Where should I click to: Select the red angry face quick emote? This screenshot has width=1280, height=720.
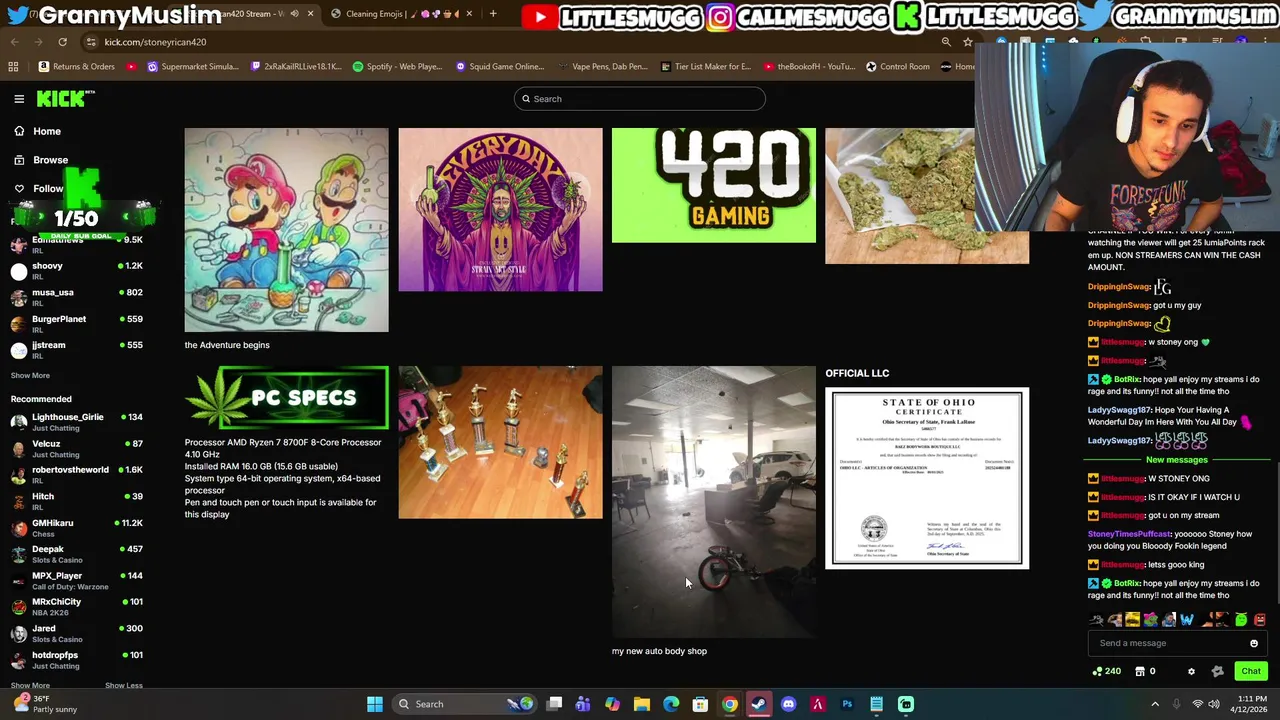tap(1259, 620)
